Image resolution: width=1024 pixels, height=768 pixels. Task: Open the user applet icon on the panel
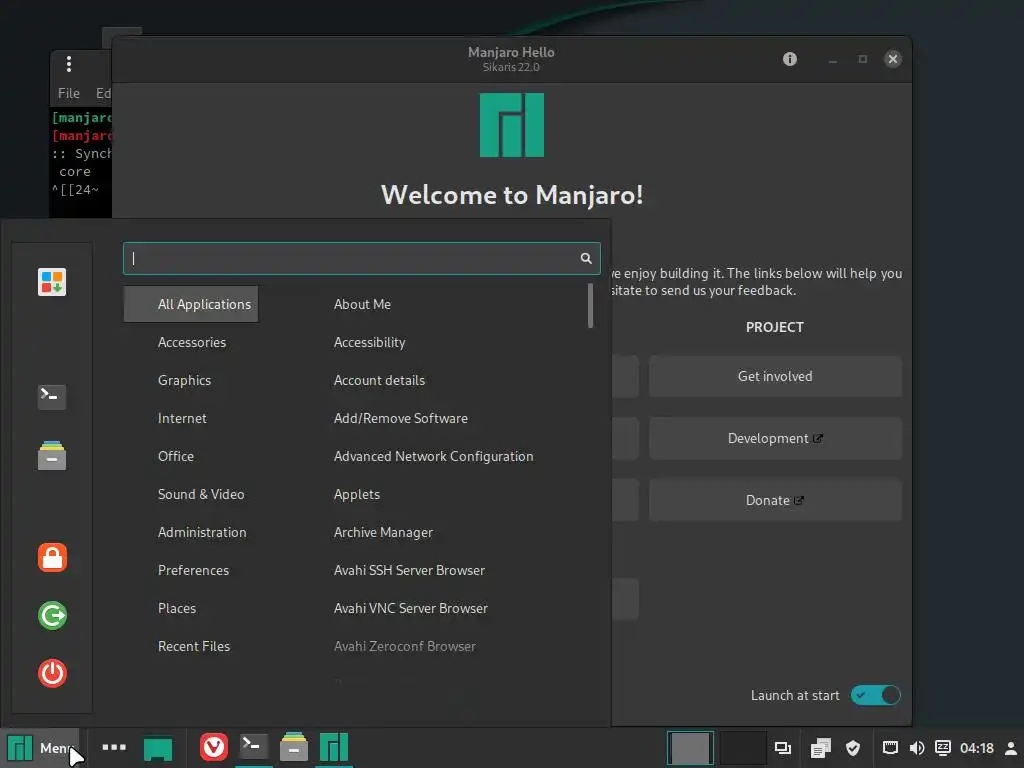(1010, 748)
